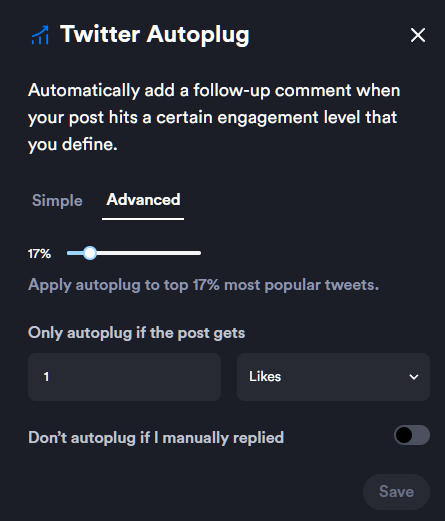Click the Autoplug chart arrow icon
445x521 pixels.
(40, 35)
